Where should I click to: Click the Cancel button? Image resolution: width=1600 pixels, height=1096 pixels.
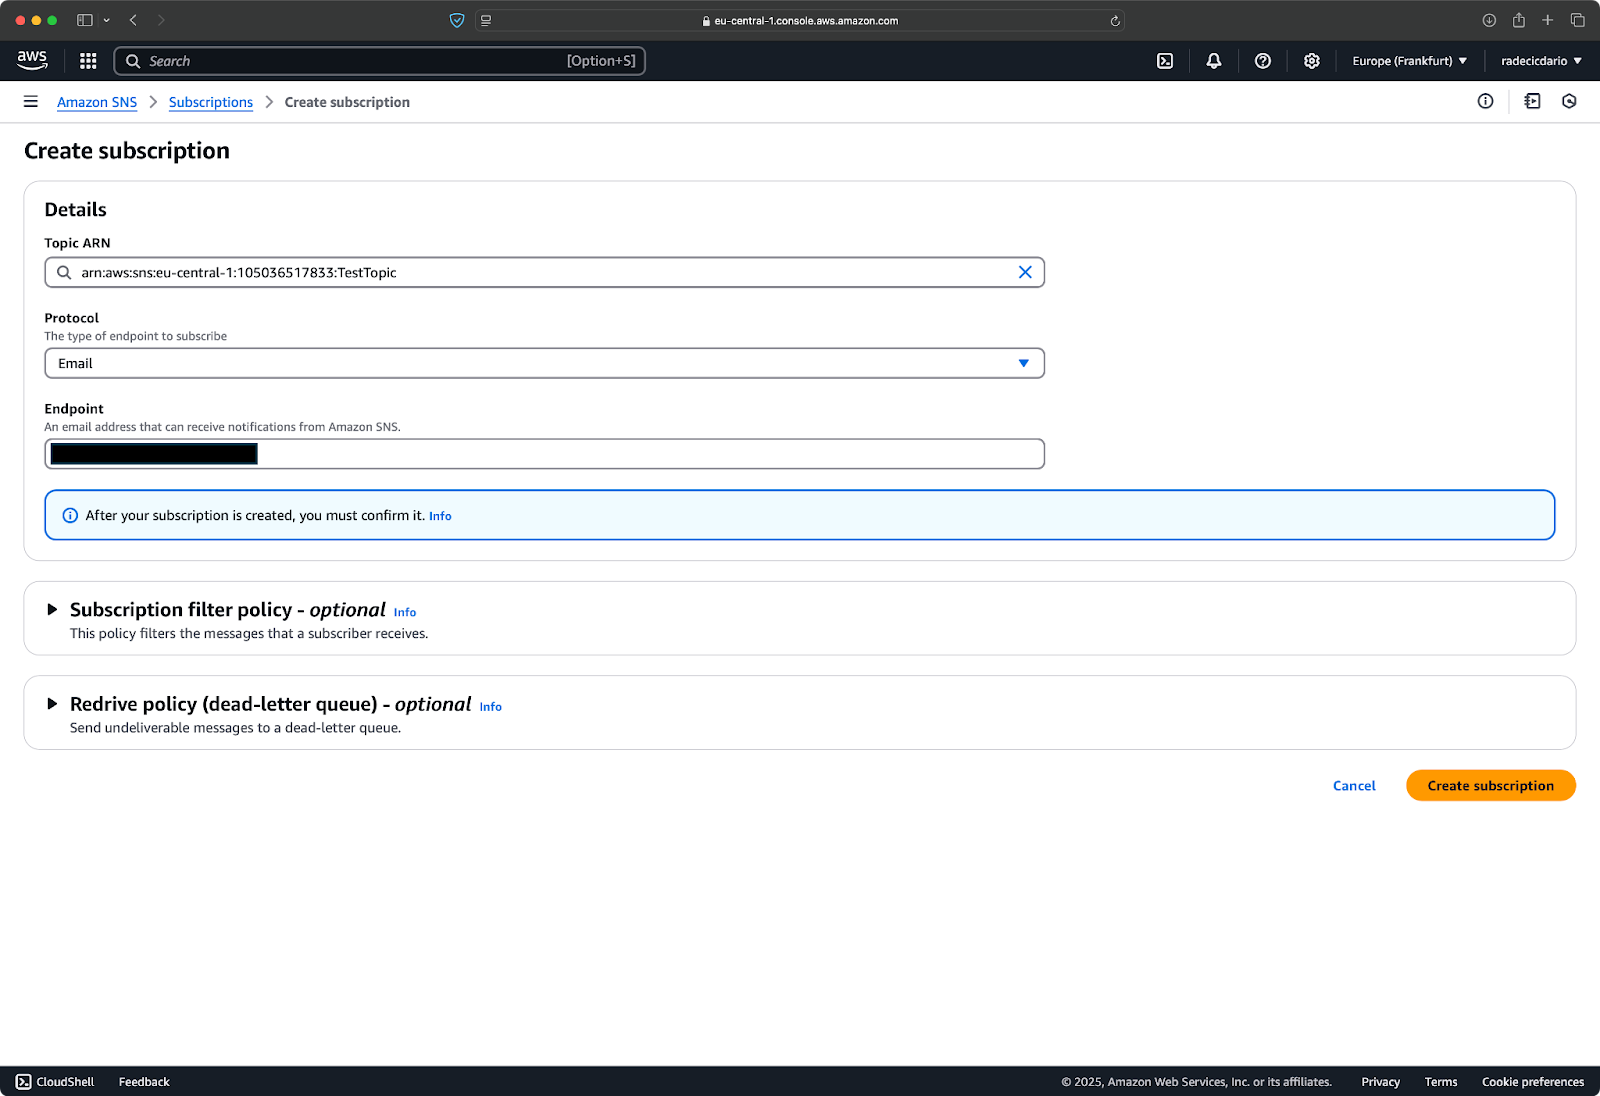coord(1354,786)
